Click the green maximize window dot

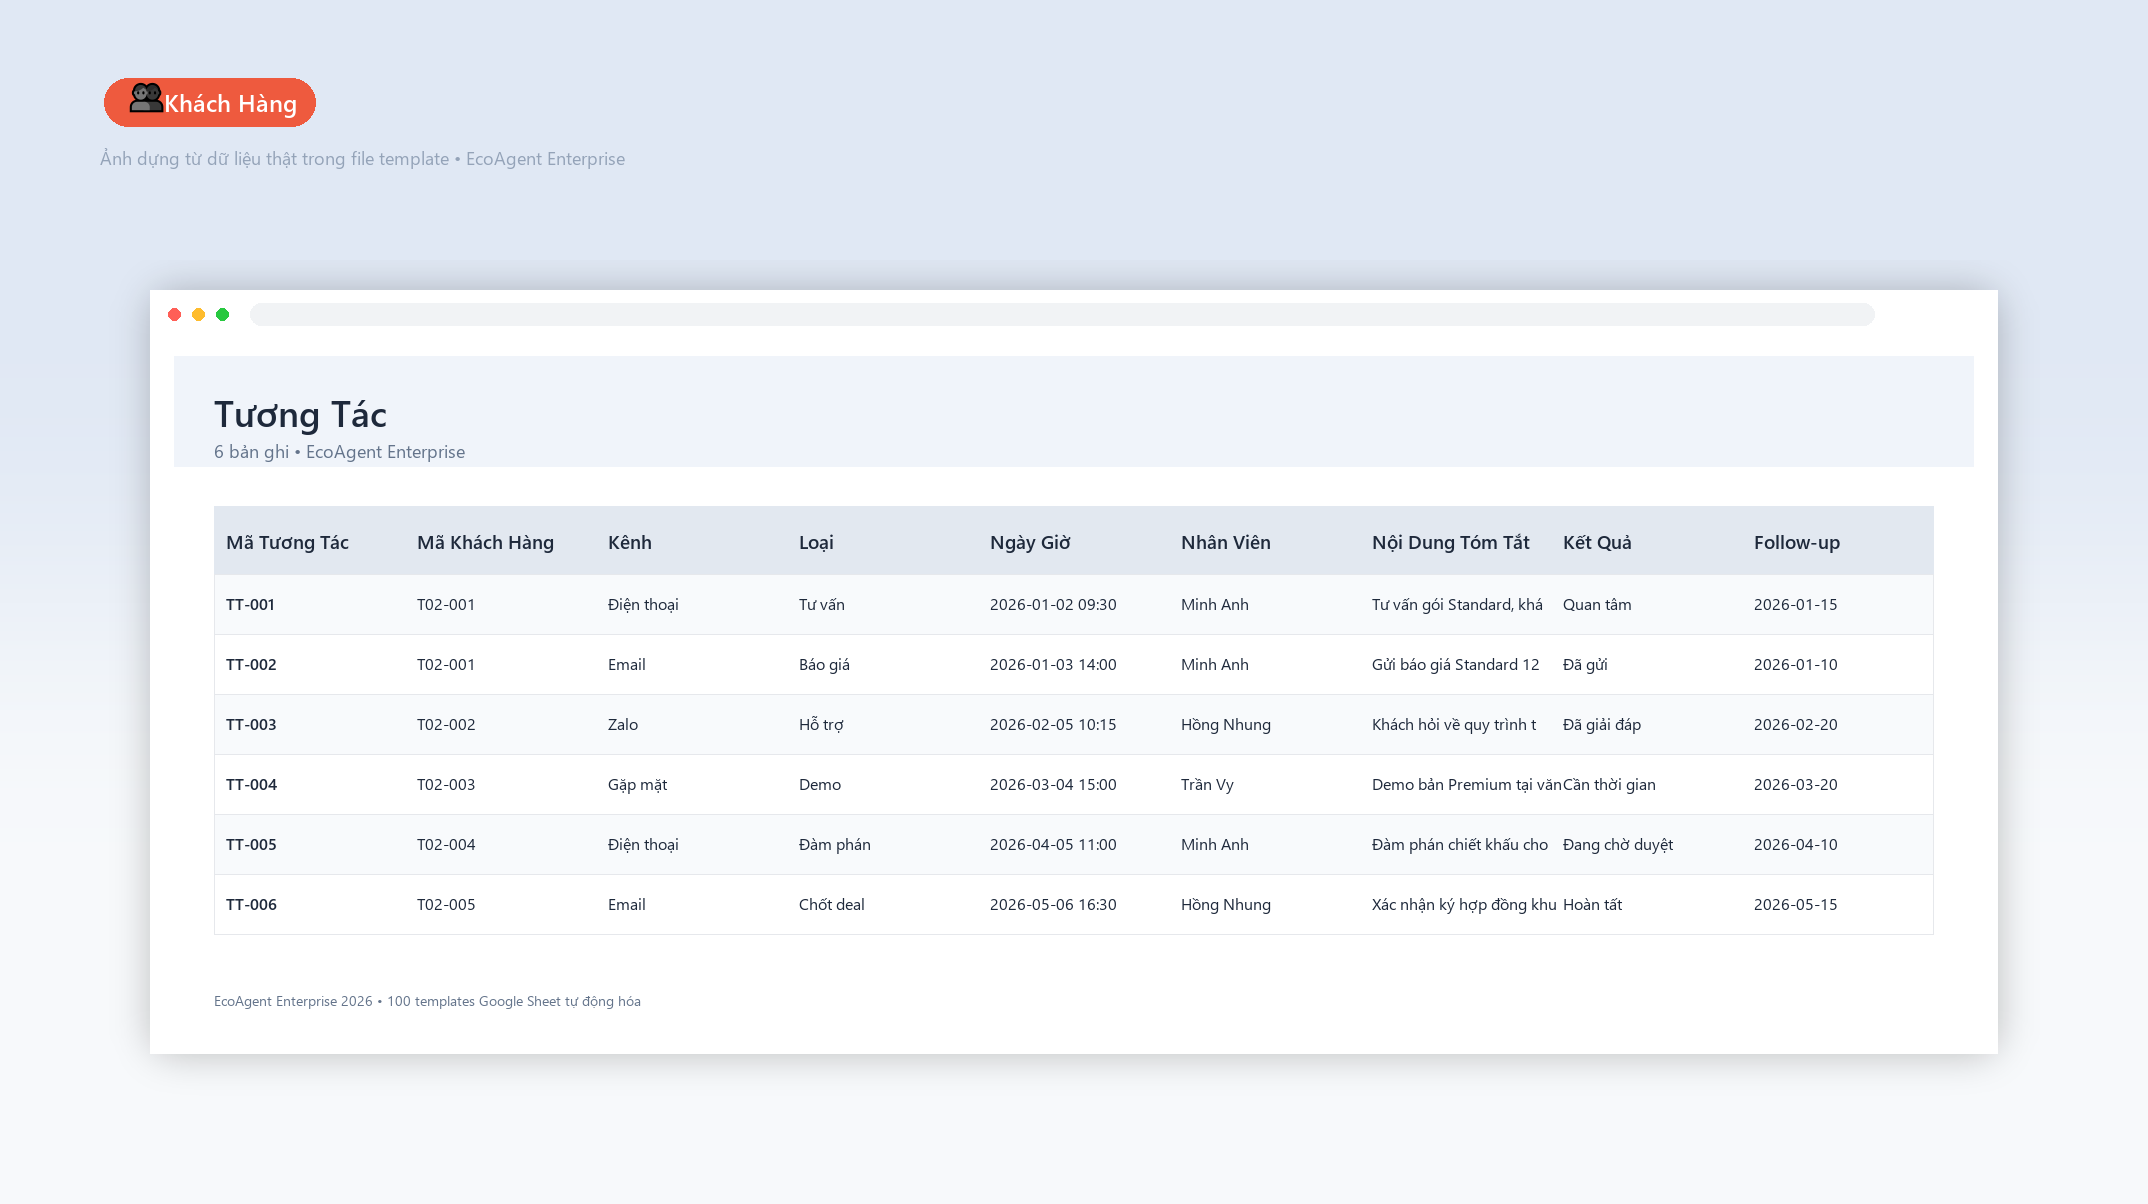[223, 315]
